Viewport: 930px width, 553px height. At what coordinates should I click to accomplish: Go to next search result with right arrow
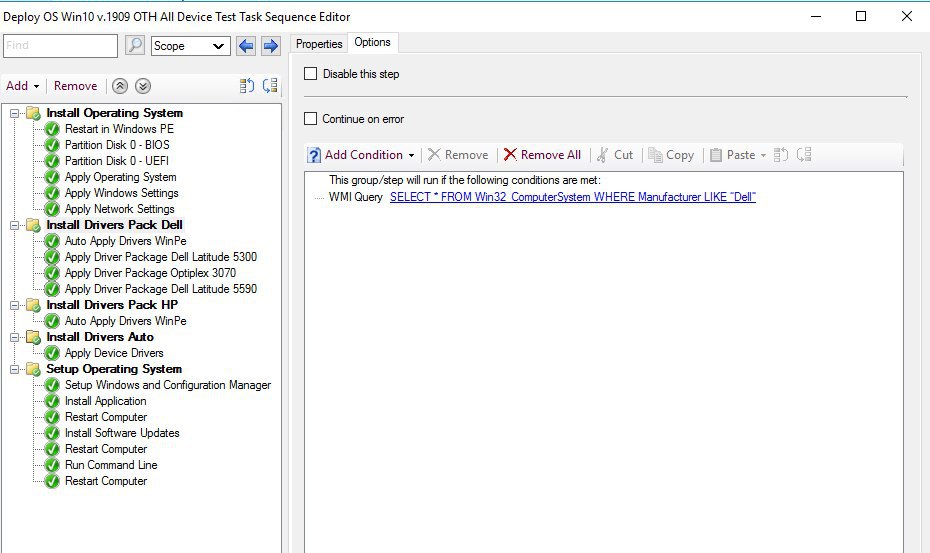point(270,46)
